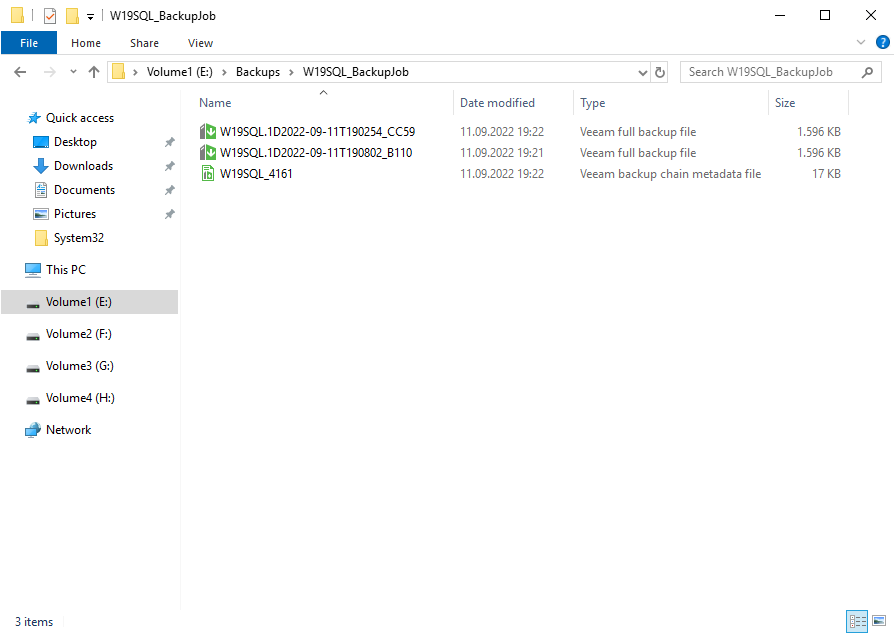Expand the chevron after Volume1 (E:) in address bar
Image resolution: width=895 pixels, height=634 pixels.
tap(224, 72)
